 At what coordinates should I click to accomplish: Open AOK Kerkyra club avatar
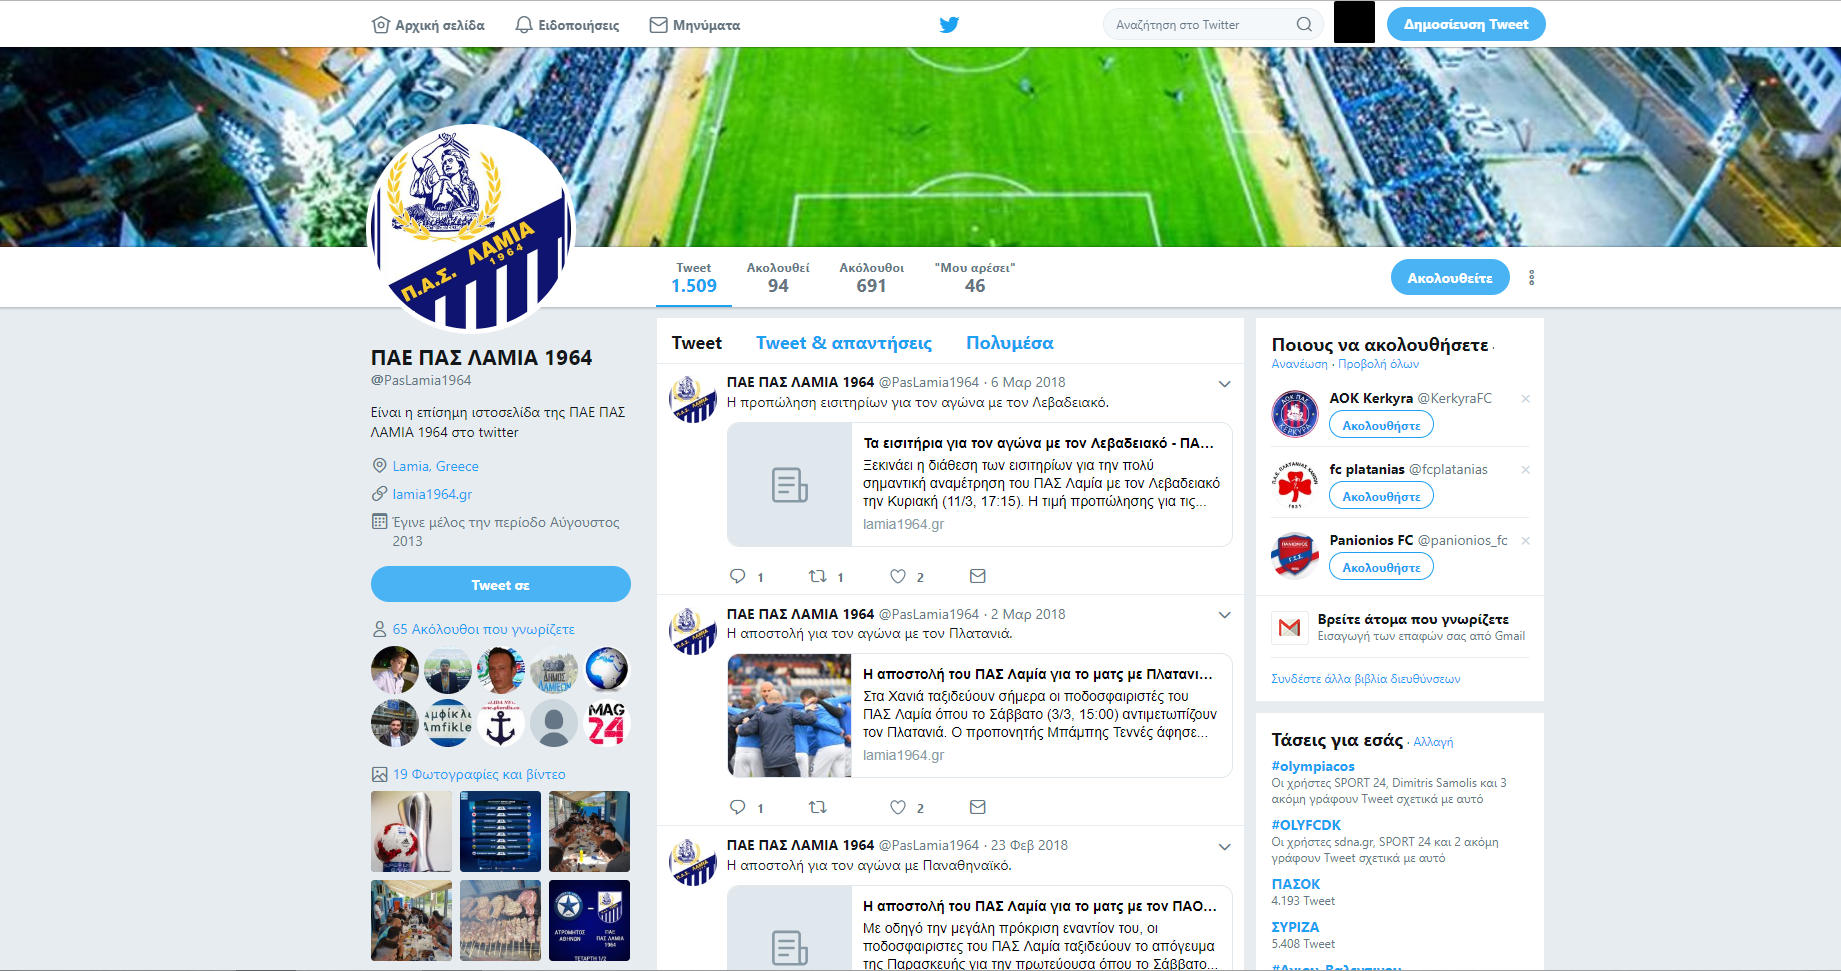point(1295,414)
